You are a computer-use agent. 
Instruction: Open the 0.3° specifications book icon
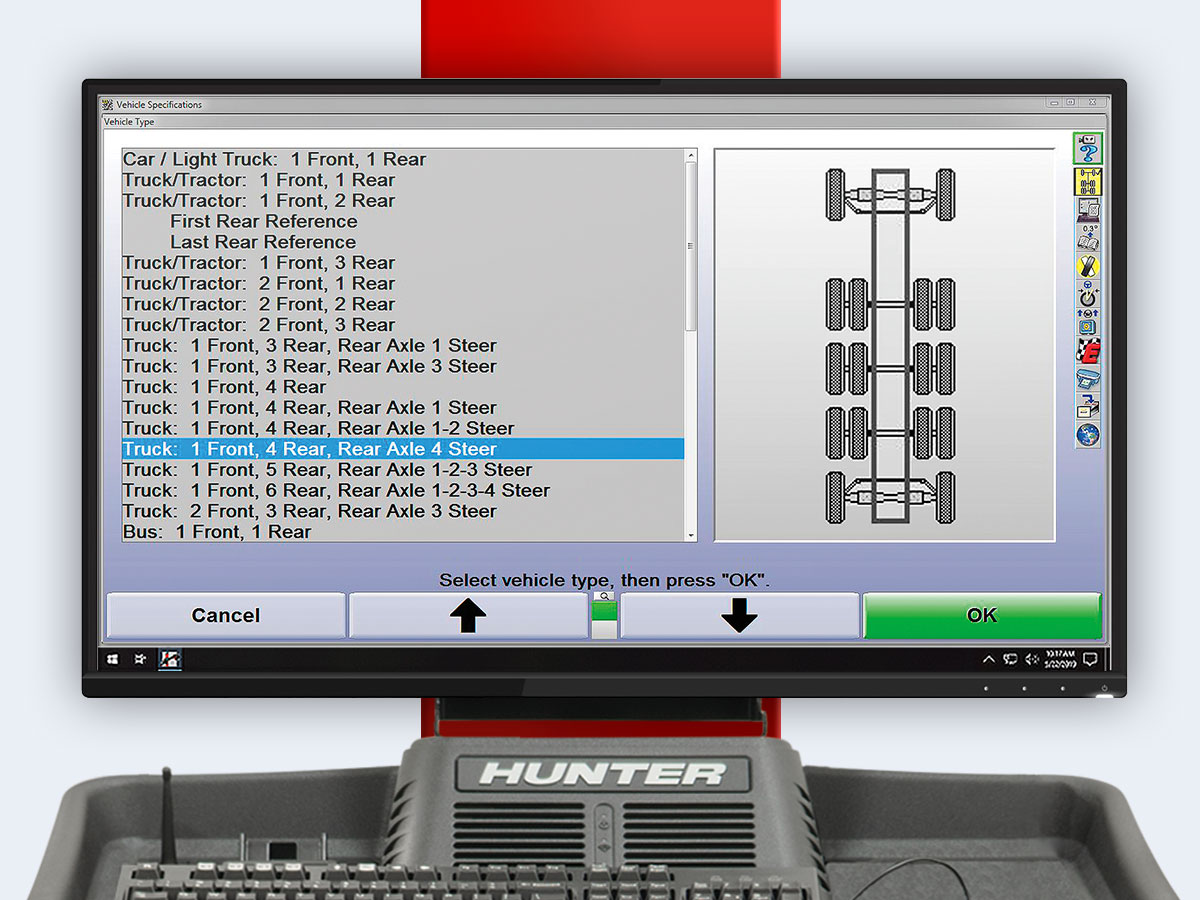(x=1087, y=237)
